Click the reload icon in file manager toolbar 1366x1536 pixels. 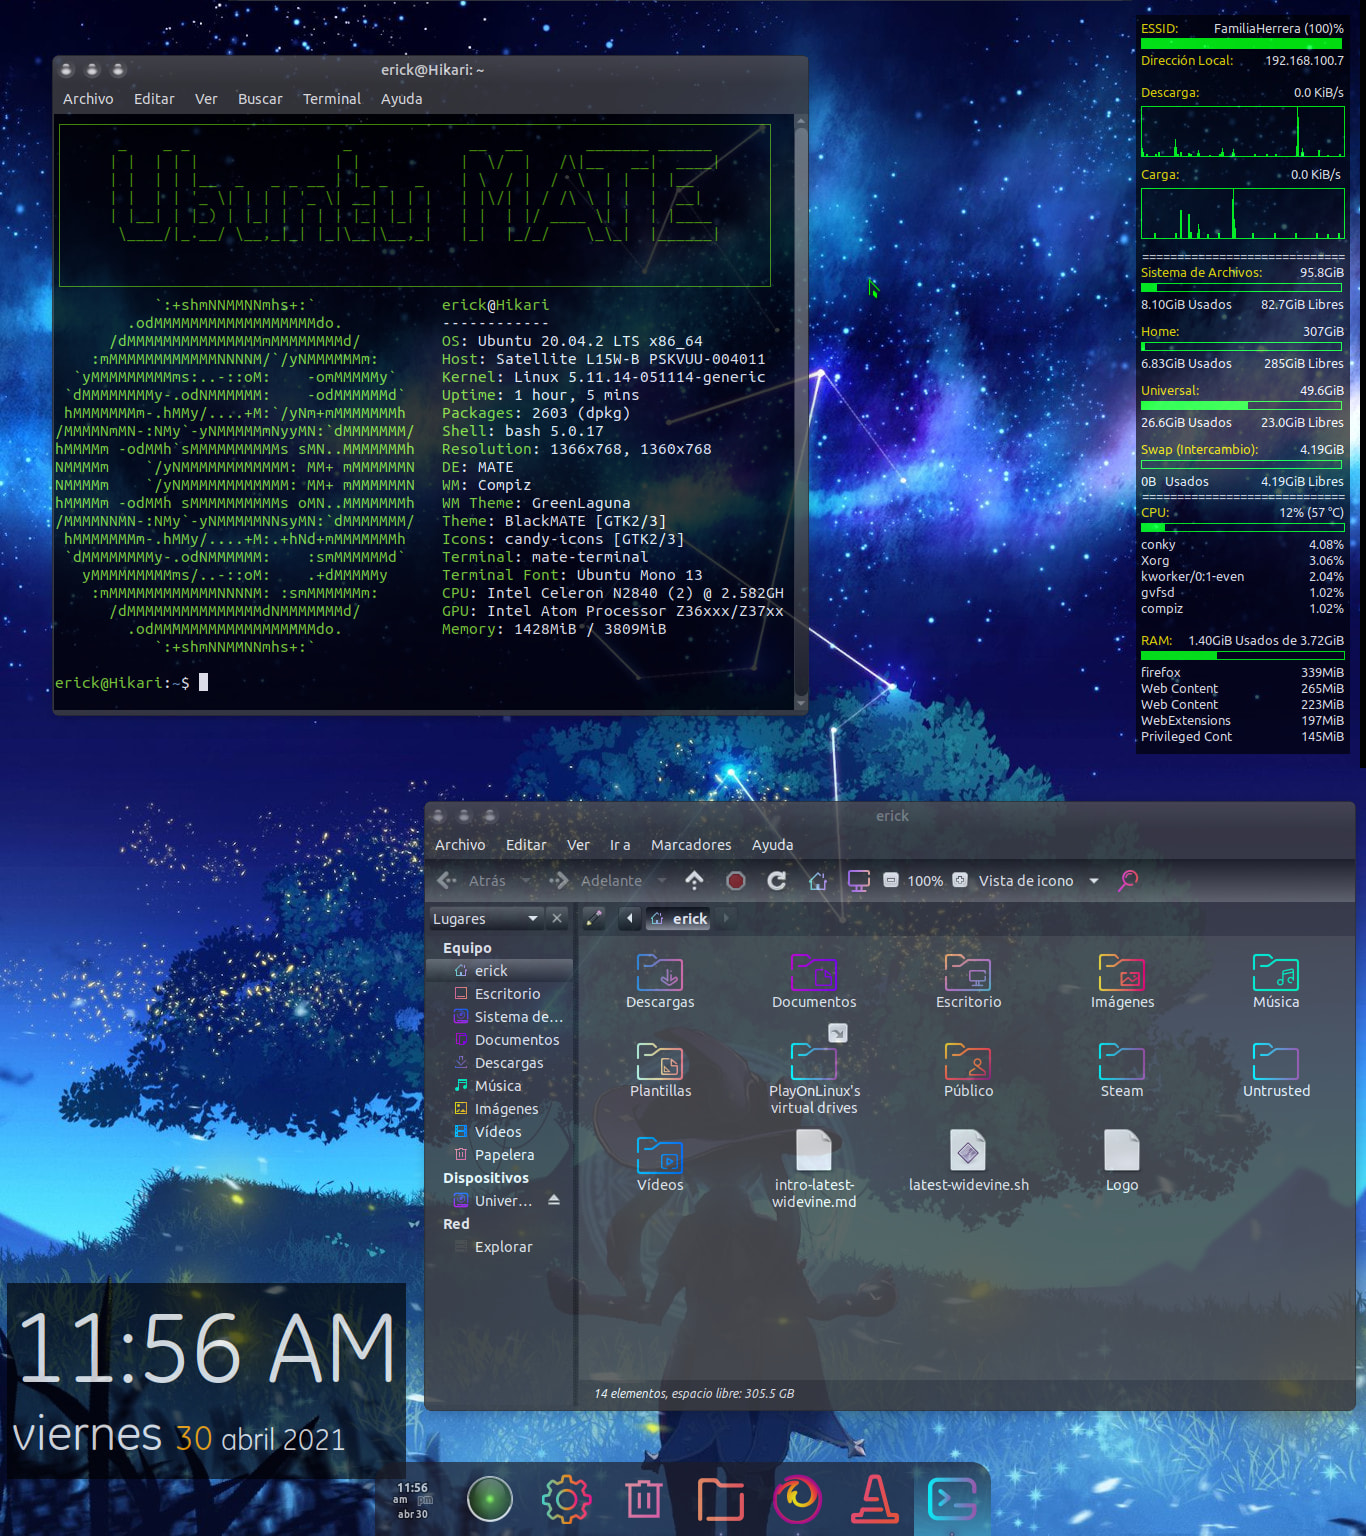(776, 880)
